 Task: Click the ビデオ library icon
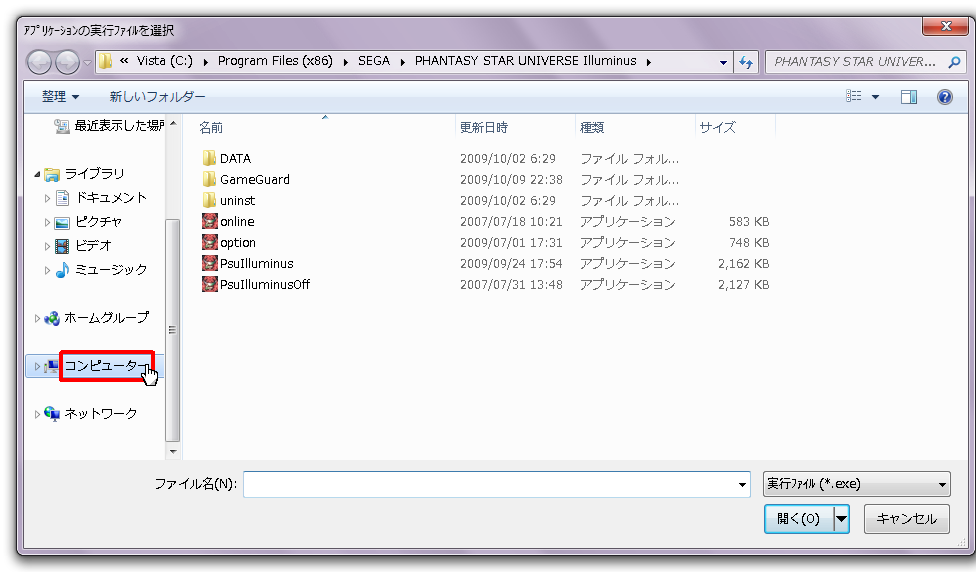click(x=62, y=246)
